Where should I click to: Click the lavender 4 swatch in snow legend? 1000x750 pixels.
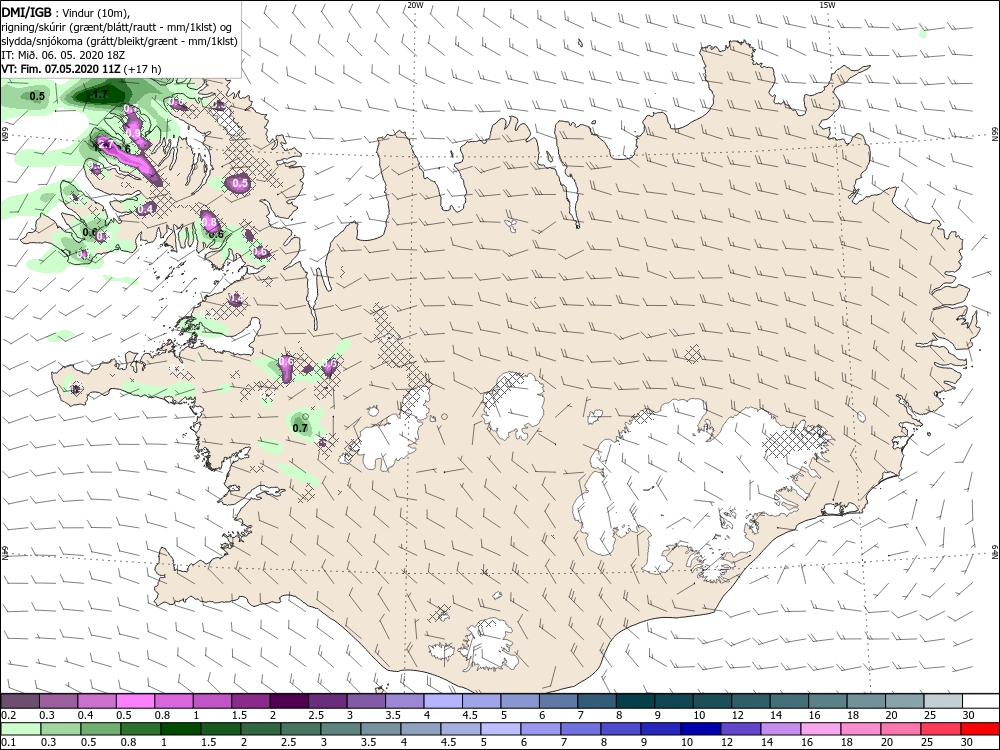tap(443, 701)
